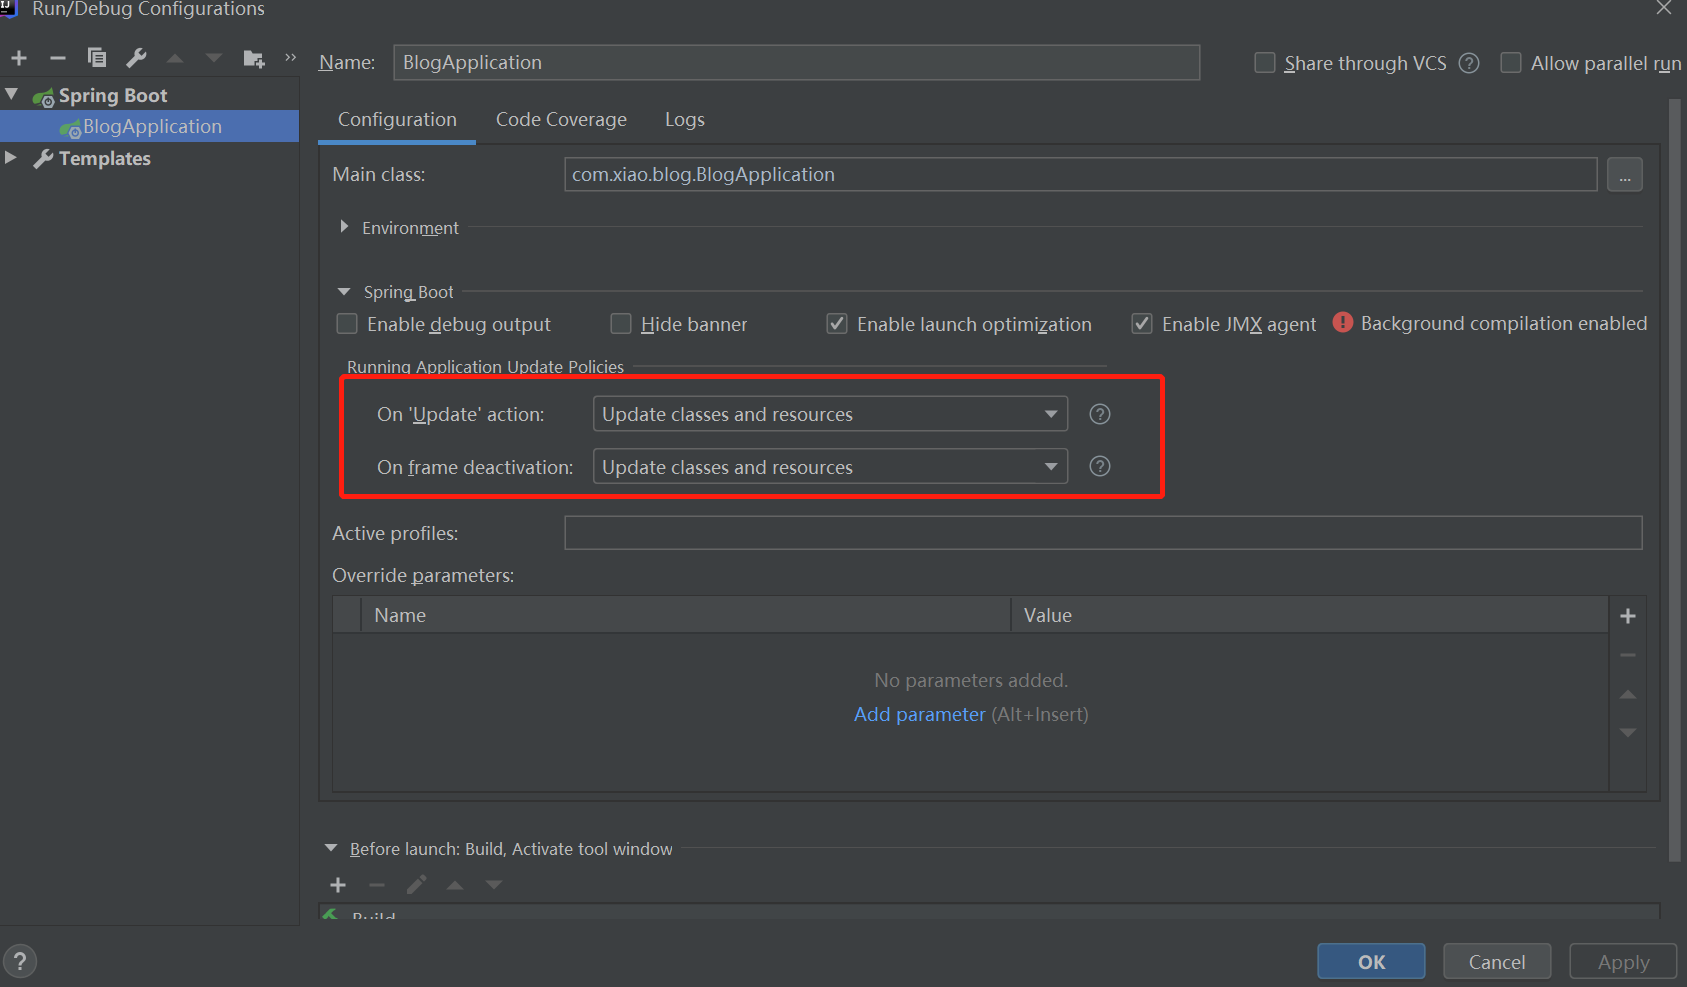1687x987 pixels.
Task: Enable debug output checkbox
Action: 347,324
